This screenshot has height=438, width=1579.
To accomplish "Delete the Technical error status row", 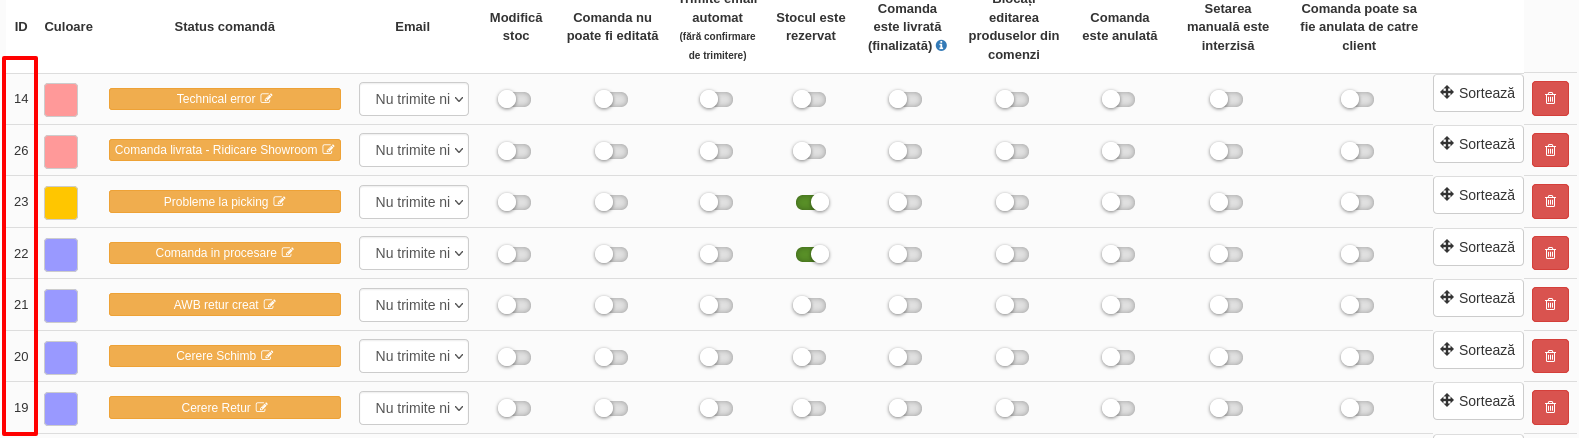I will pyautogui.click(x=1550, y=99).
